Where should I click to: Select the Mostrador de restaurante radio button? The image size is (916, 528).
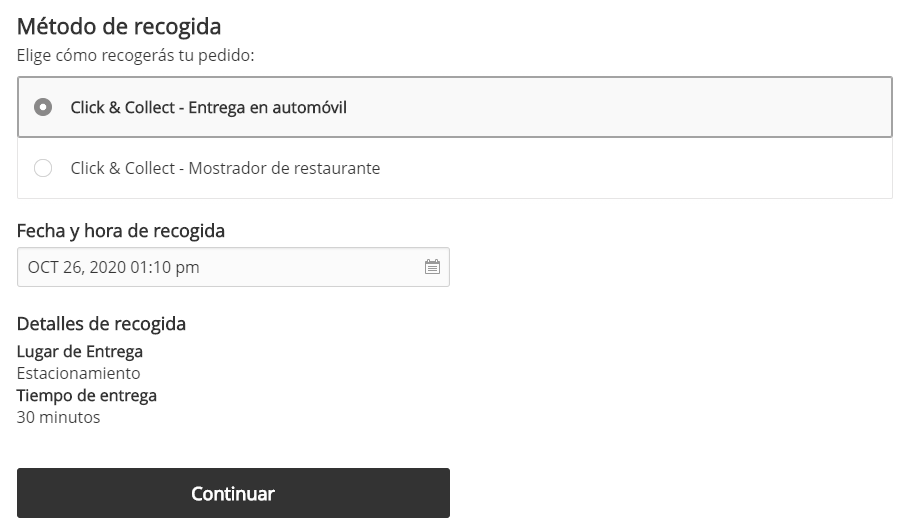coord(43,168)
